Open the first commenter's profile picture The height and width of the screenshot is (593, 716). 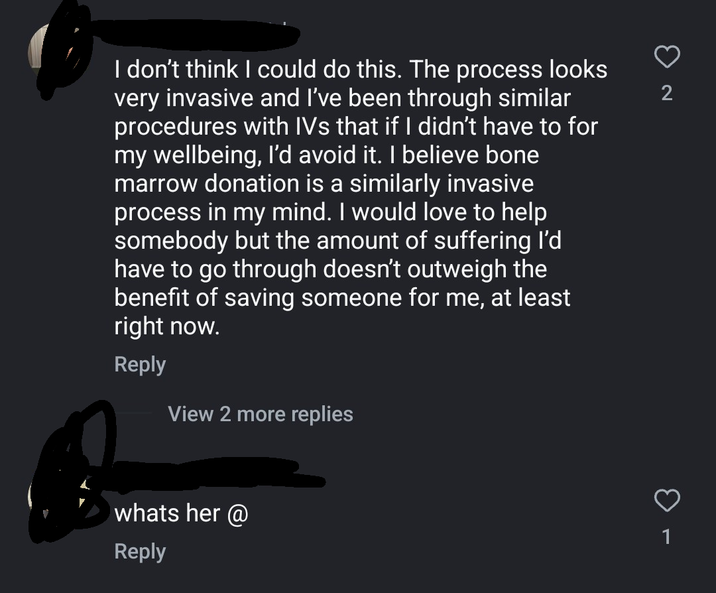[x=59, y=50]
